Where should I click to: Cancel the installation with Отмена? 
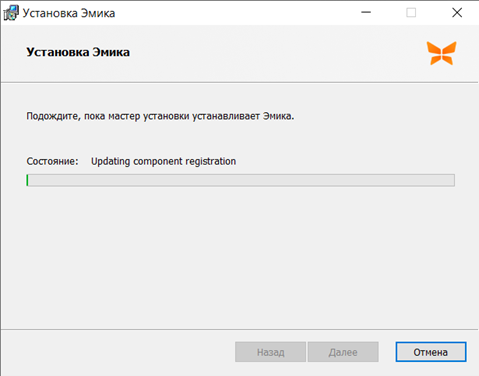[431, 352]
